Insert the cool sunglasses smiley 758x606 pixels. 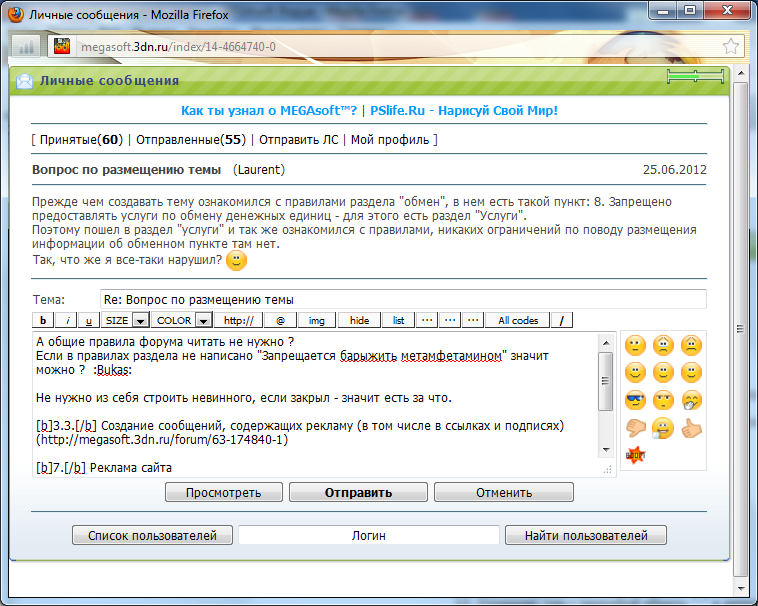(635, 400)
